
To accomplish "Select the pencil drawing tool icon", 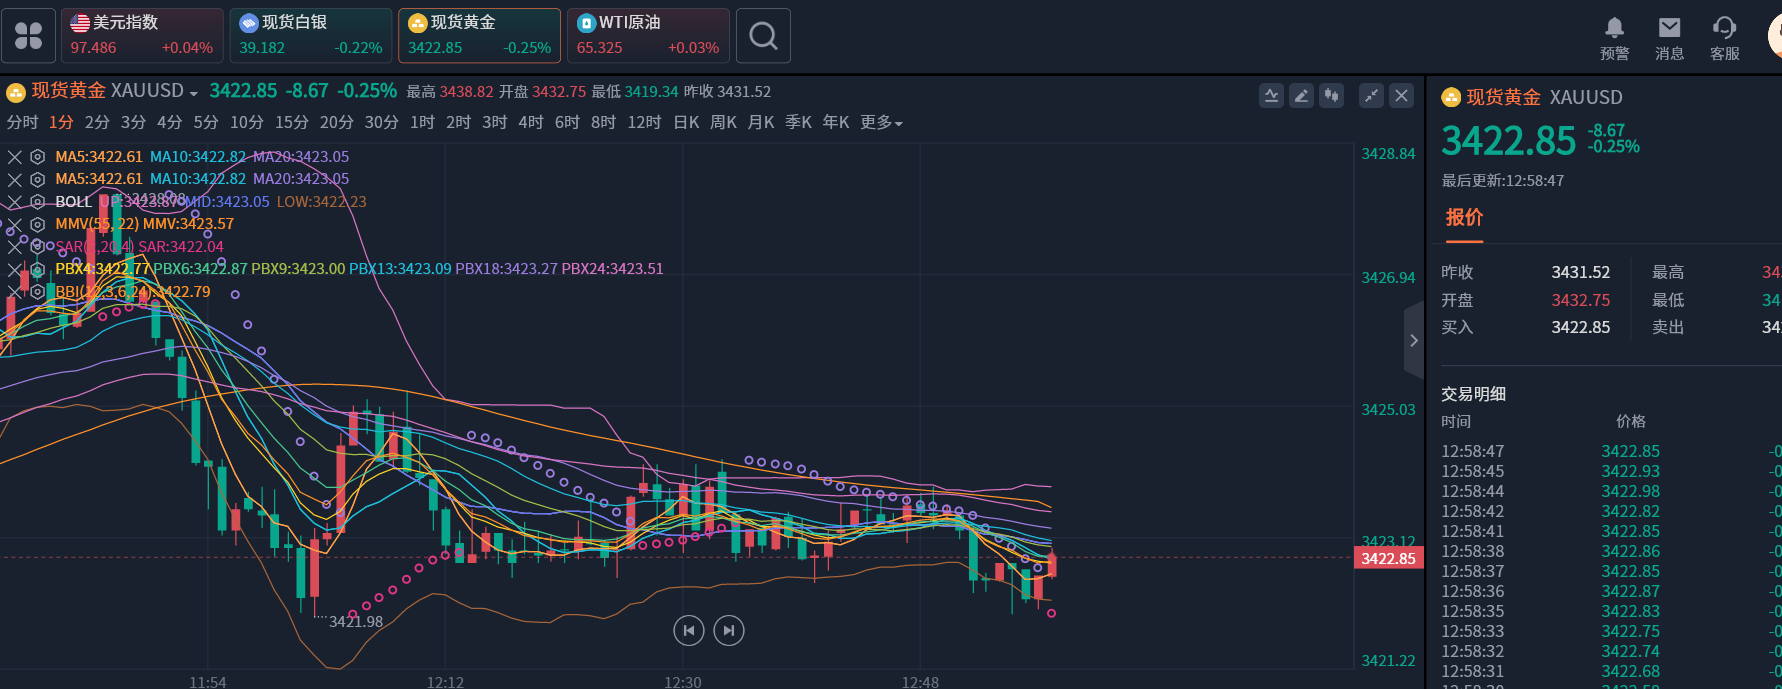I will [x=1301, y=96].
